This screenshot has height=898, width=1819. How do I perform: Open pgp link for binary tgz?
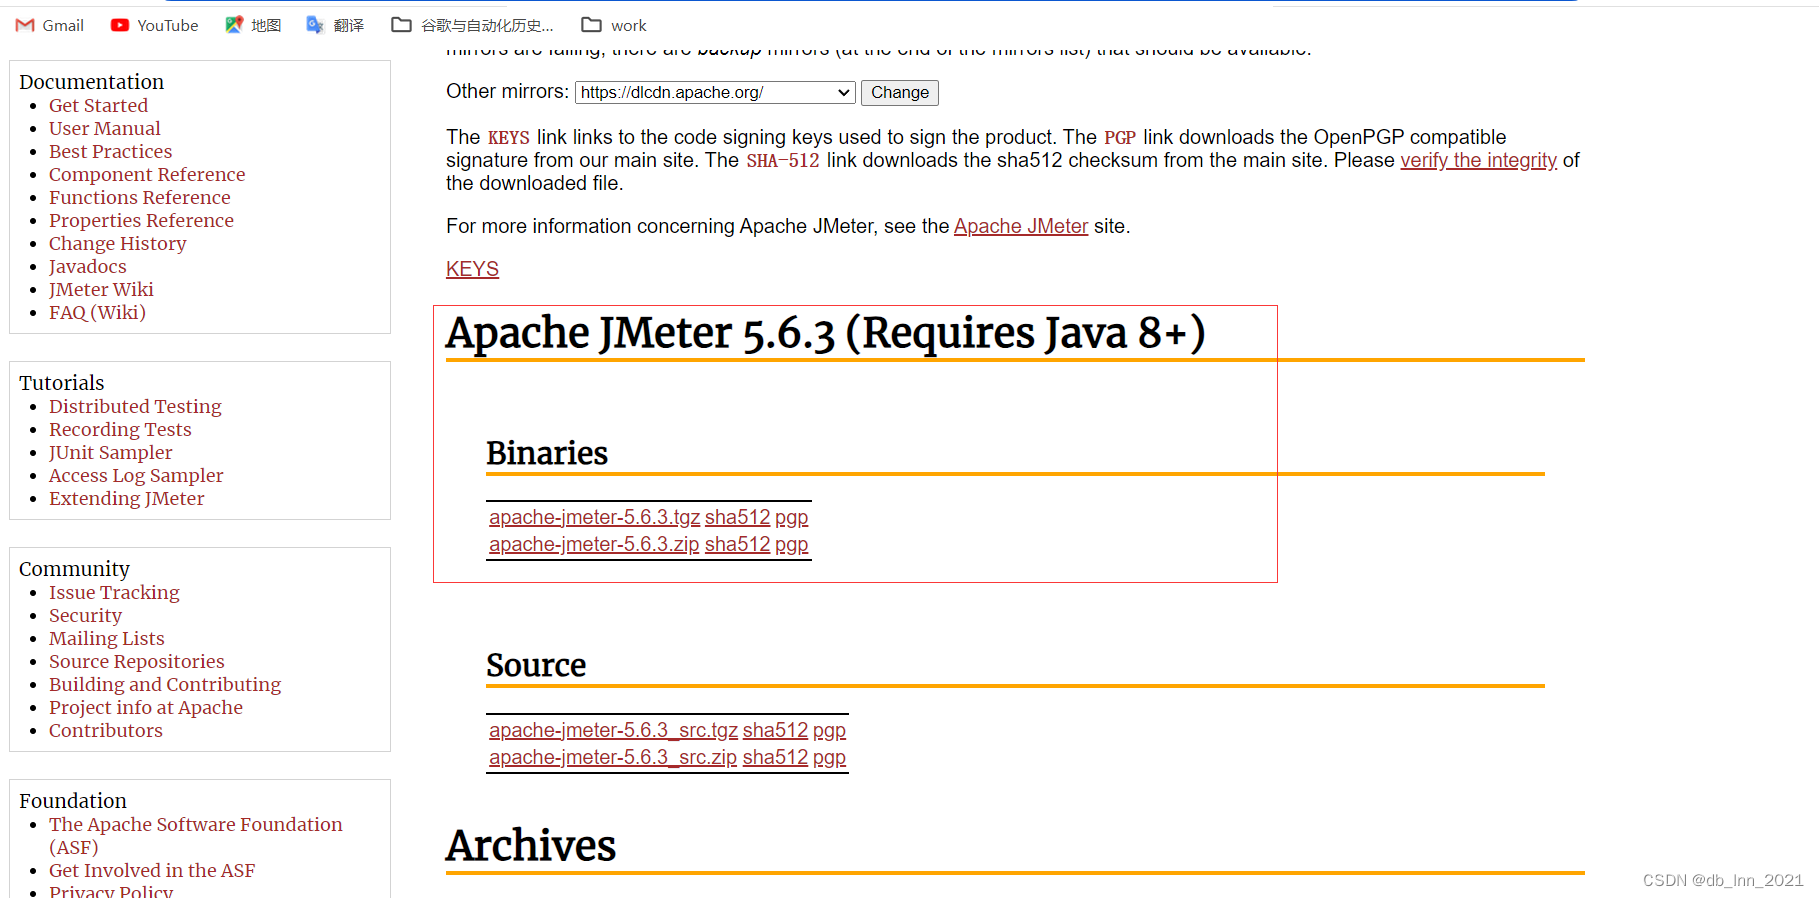click(791, 517)
